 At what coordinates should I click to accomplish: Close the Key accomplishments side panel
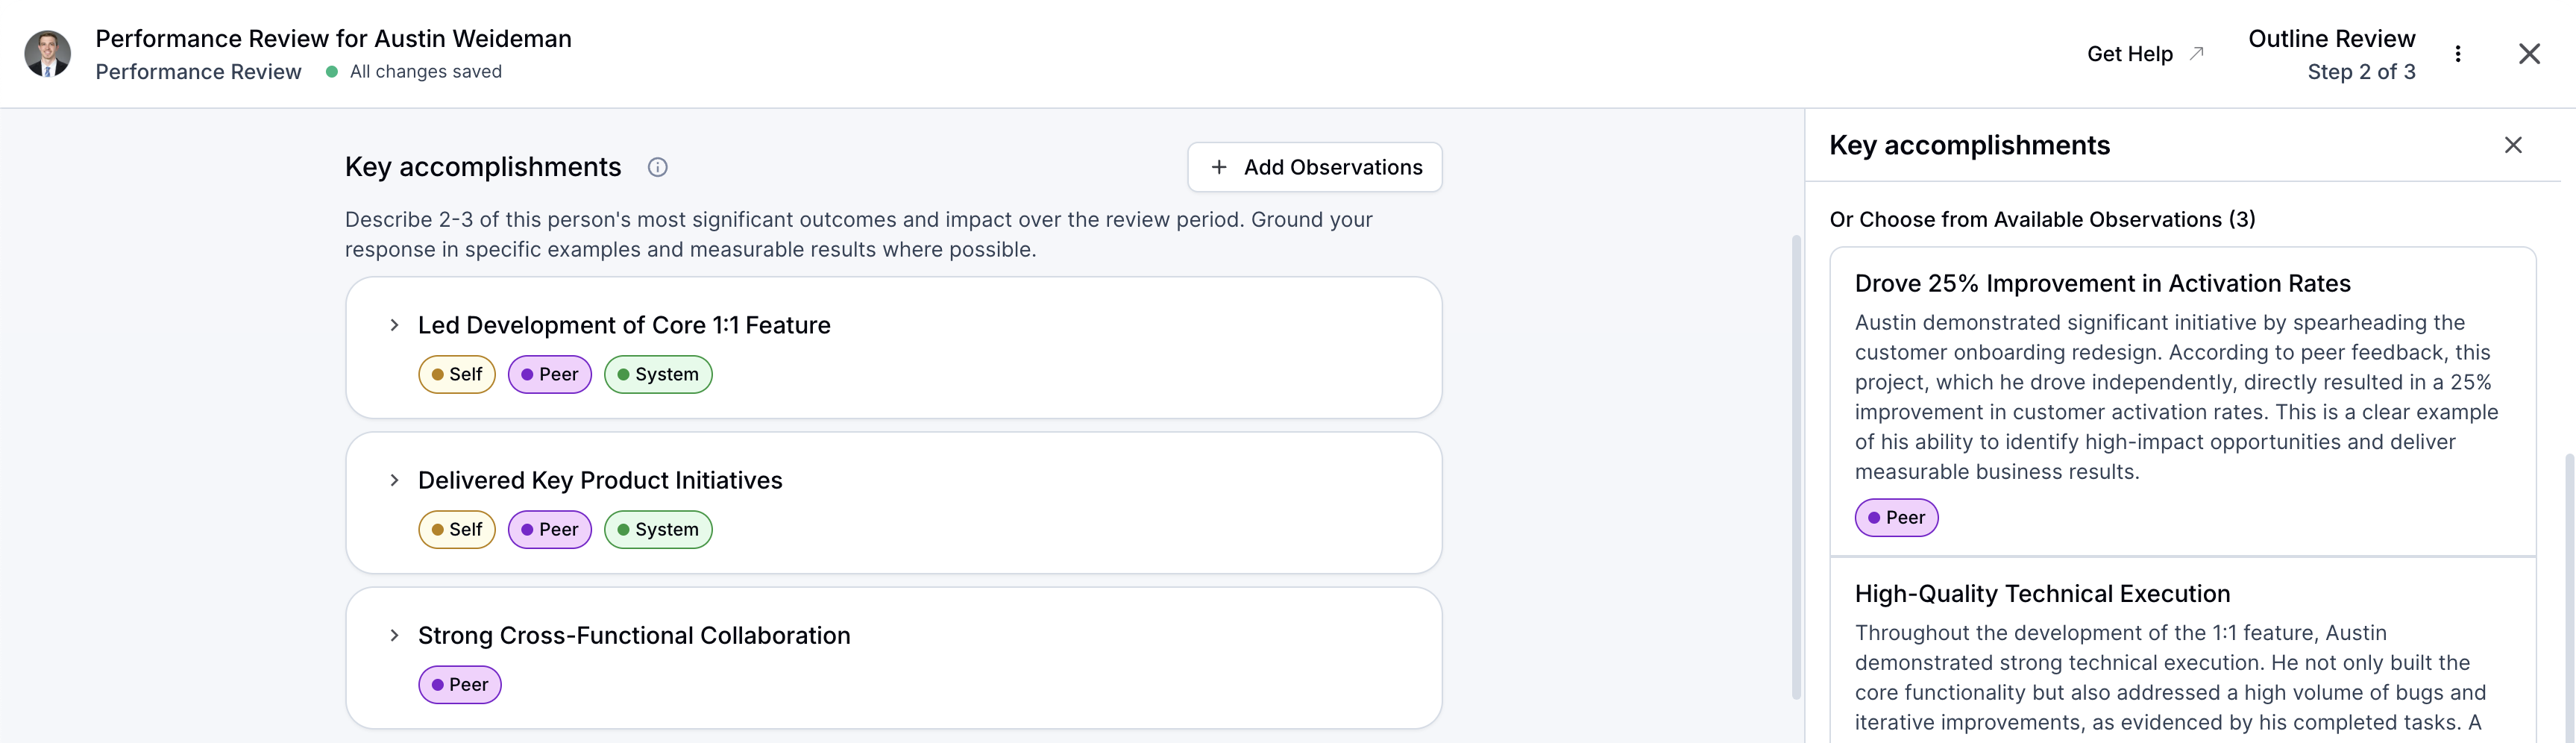click(2512, 145)
